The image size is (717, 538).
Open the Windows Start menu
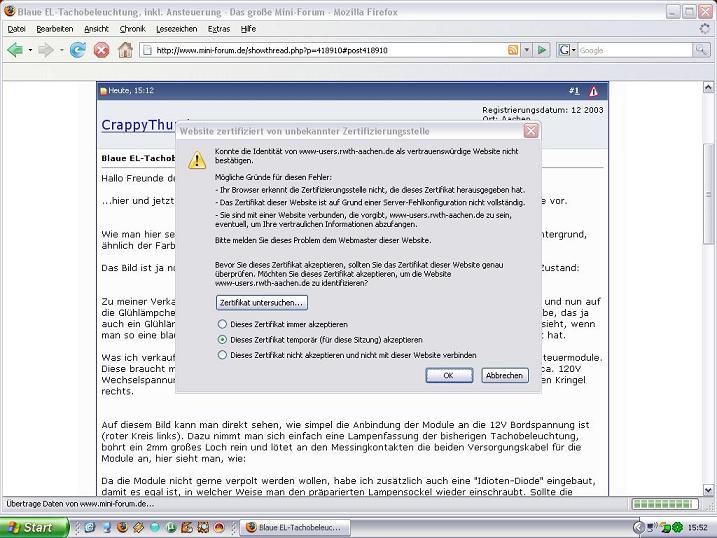click(31, 527)
